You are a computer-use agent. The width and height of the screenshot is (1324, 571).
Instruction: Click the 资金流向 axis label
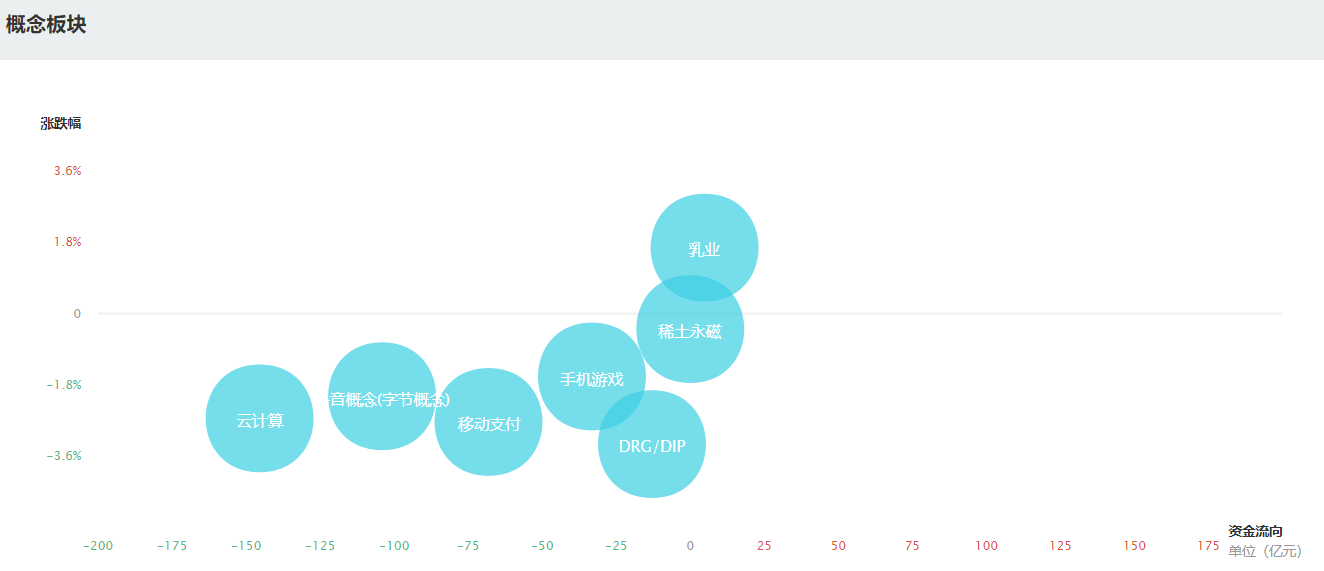(1255, 532)
